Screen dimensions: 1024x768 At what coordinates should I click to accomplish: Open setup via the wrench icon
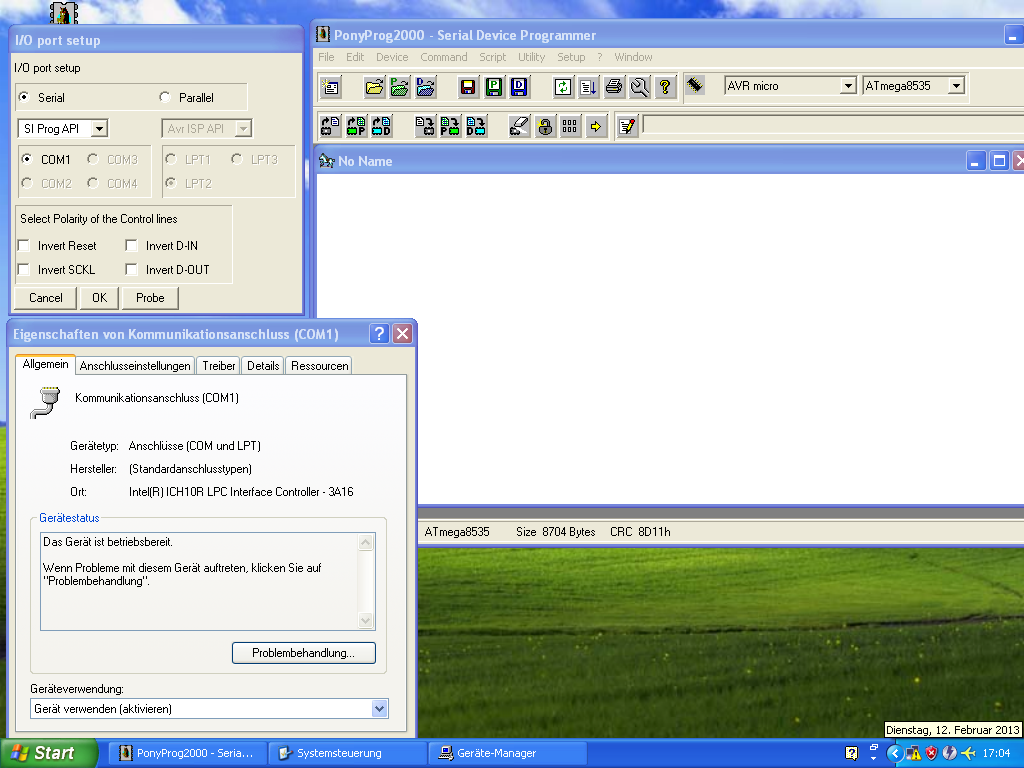[639, 87]
